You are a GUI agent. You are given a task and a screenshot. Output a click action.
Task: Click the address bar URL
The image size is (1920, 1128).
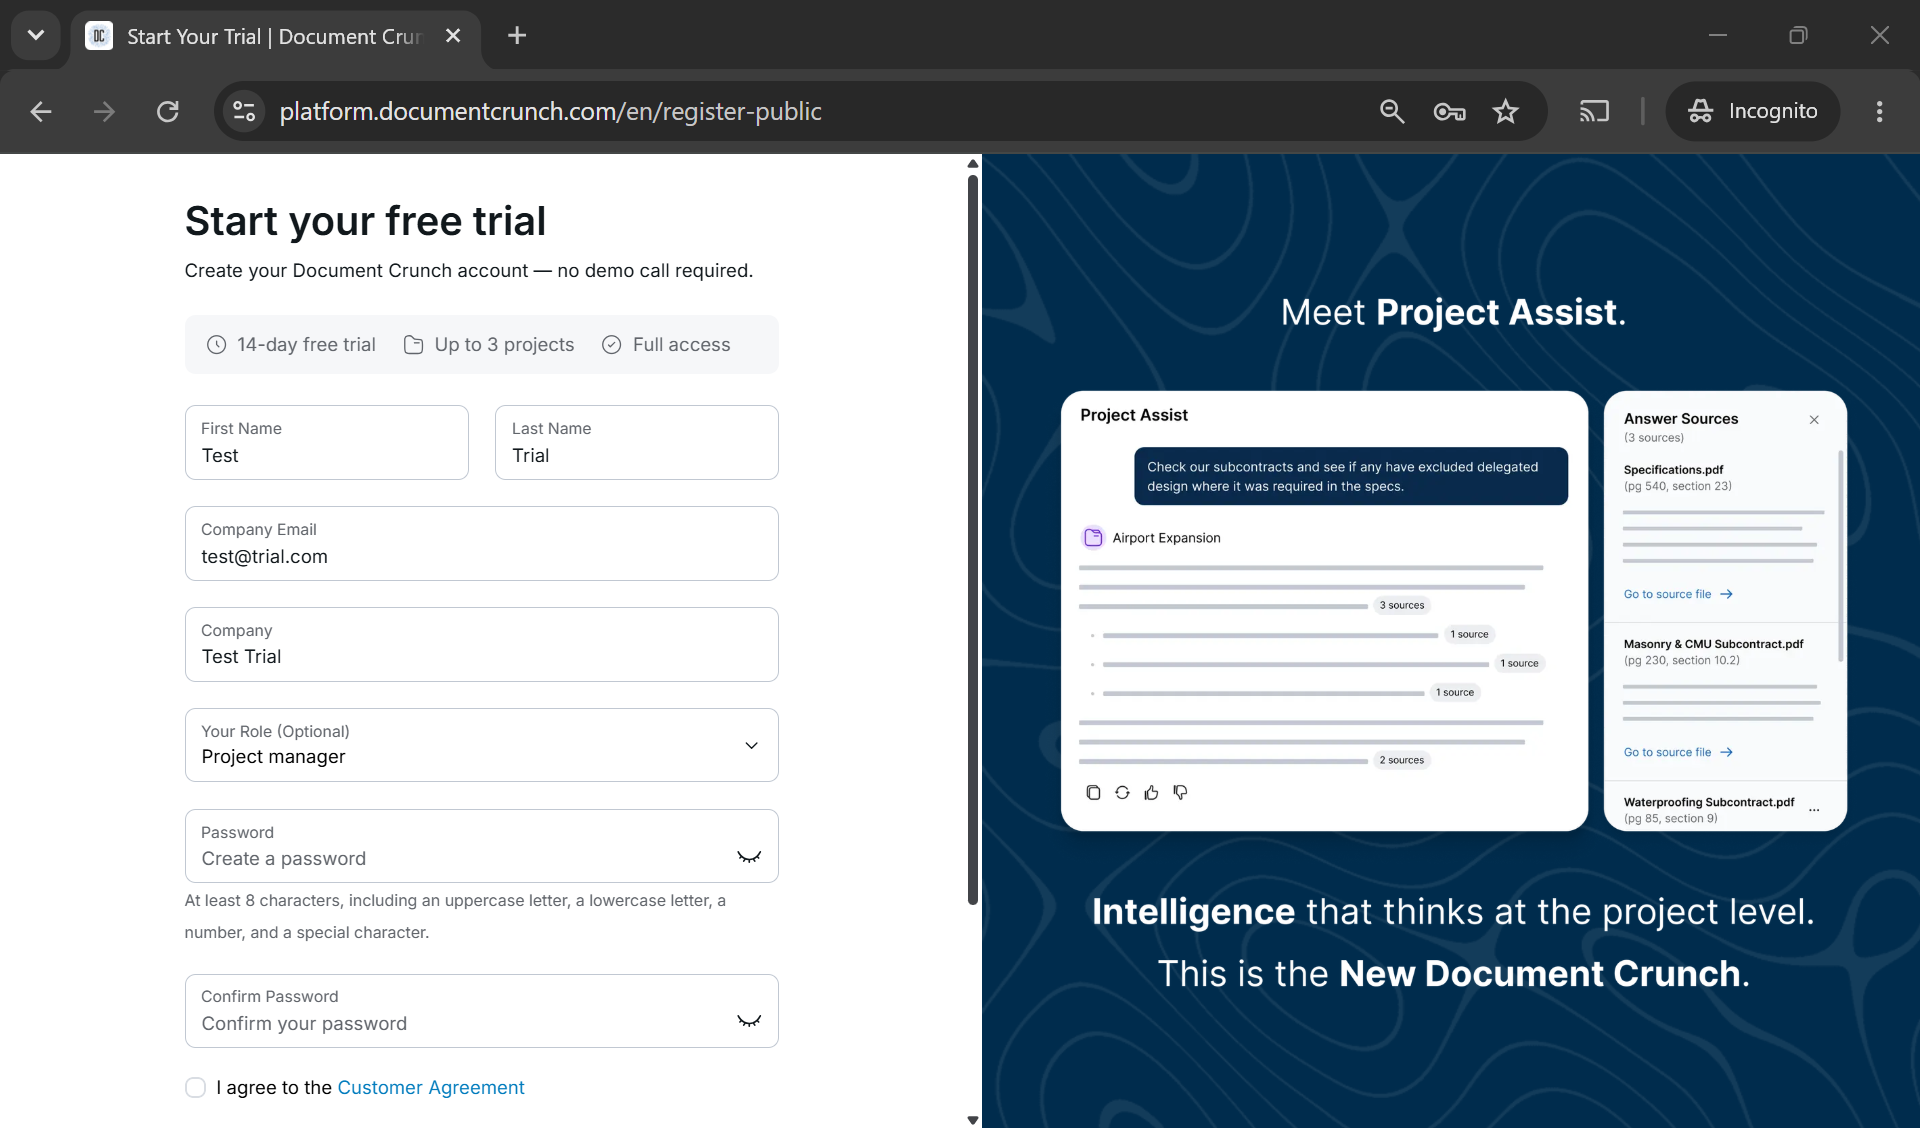click(551, 111)
